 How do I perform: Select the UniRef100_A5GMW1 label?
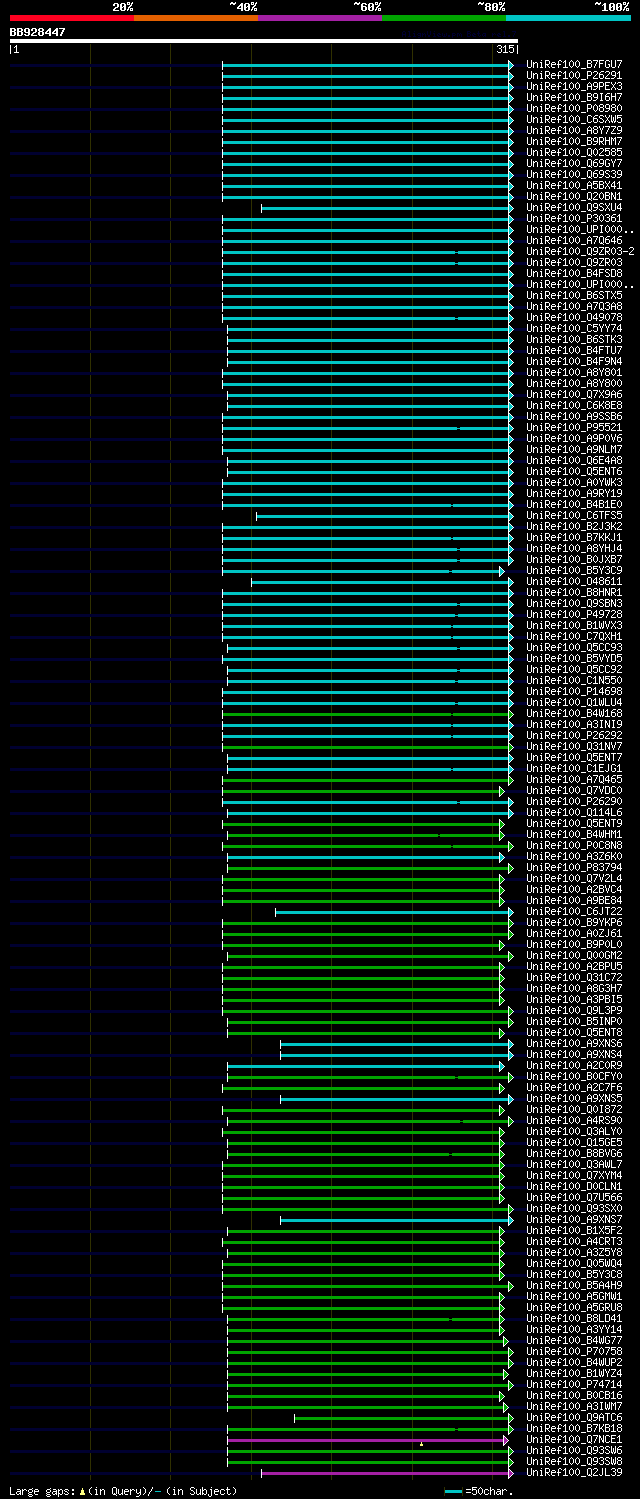pos(574,1296)
